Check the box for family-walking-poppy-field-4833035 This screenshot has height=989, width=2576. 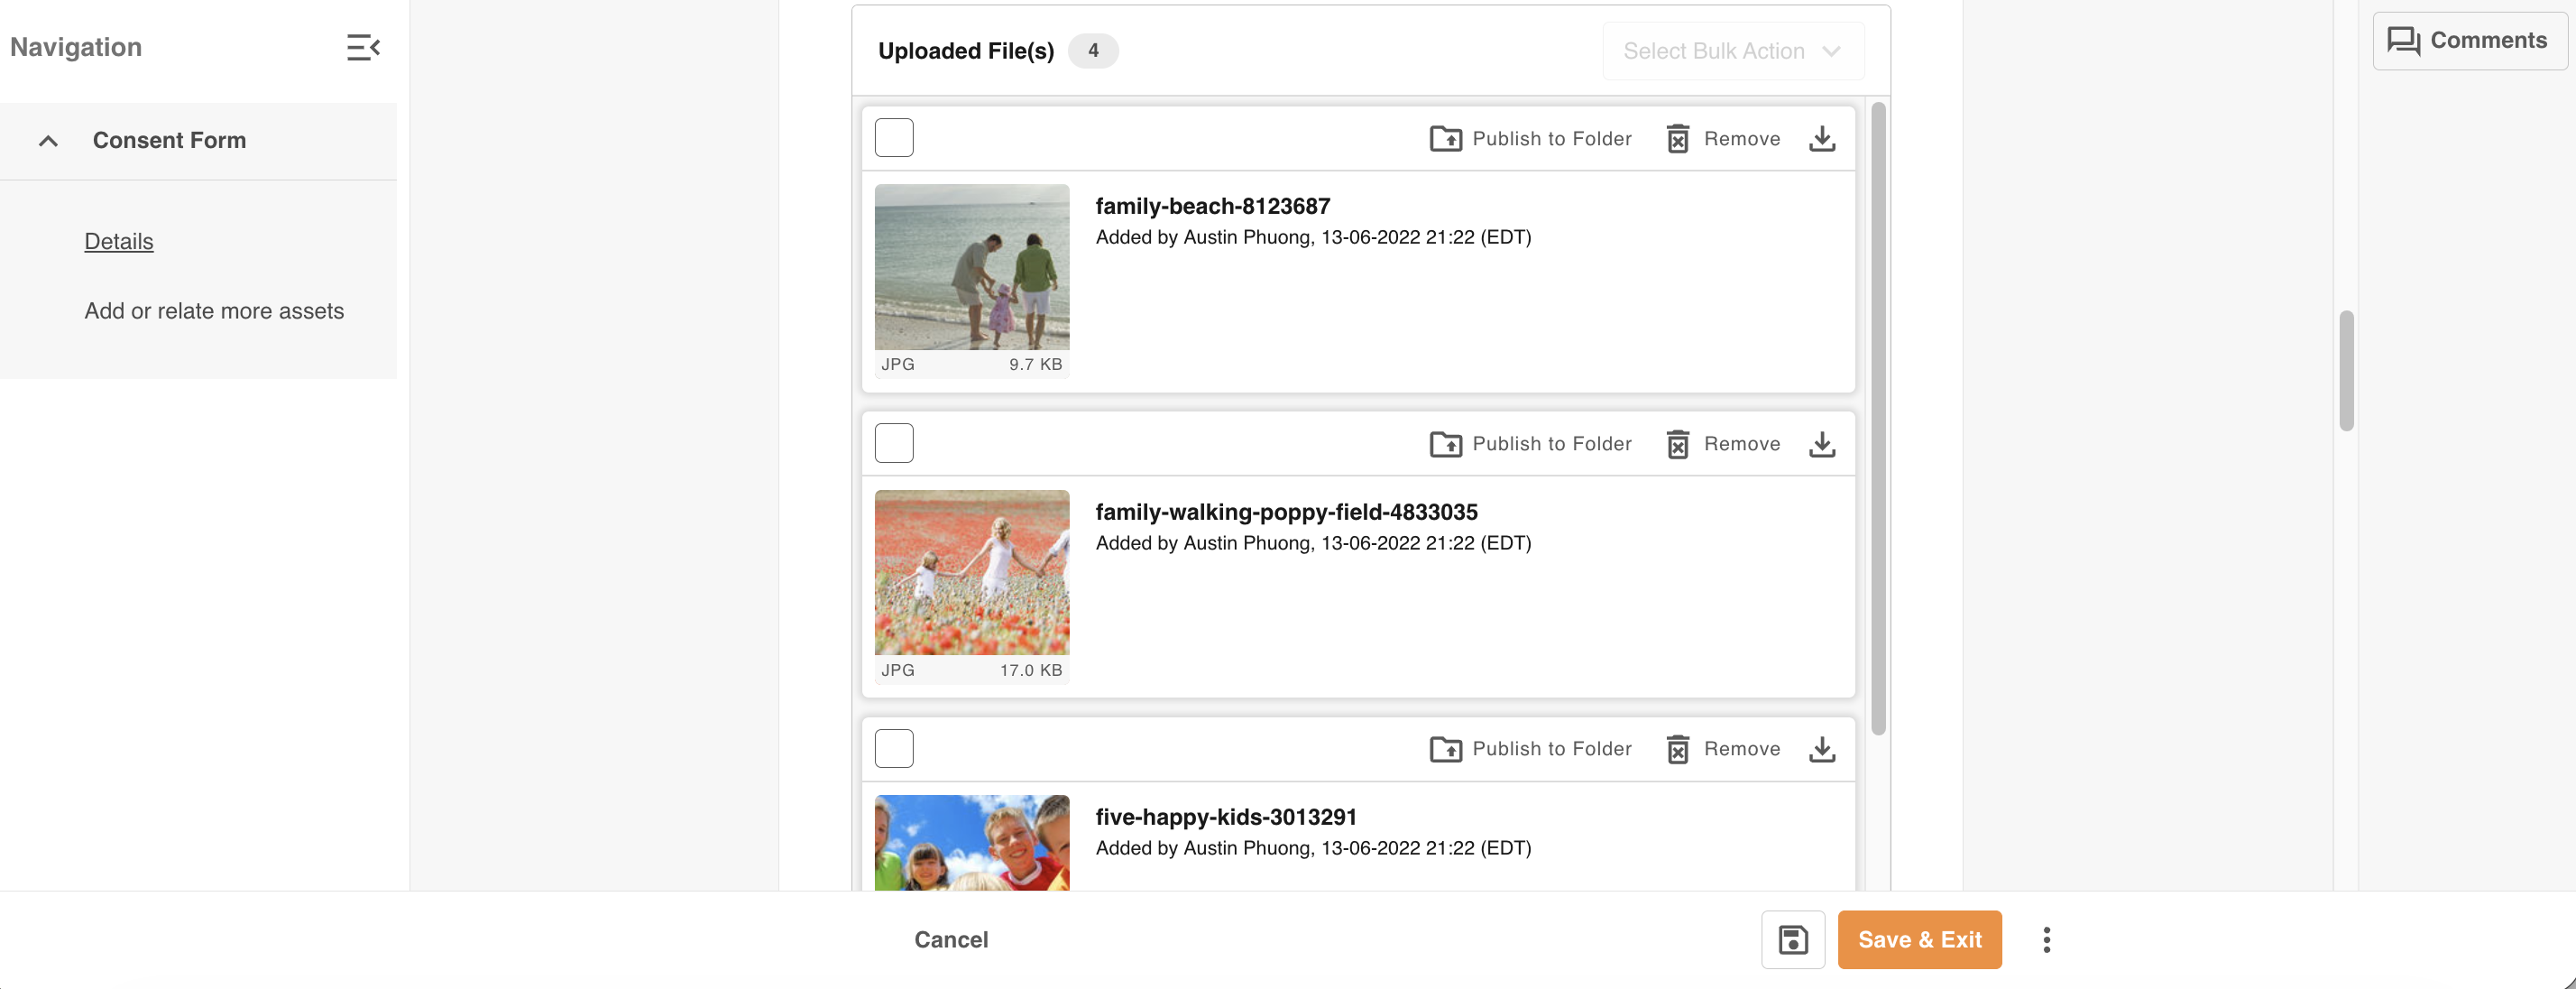pos(894,443)
